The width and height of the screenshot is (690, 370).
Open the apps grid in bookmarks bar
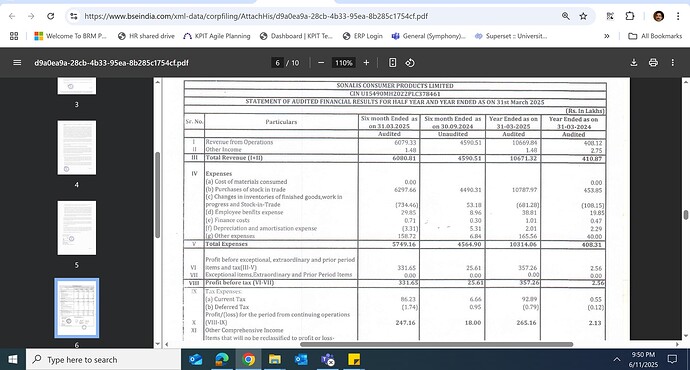pyautogui.click(x=14, y=36)
